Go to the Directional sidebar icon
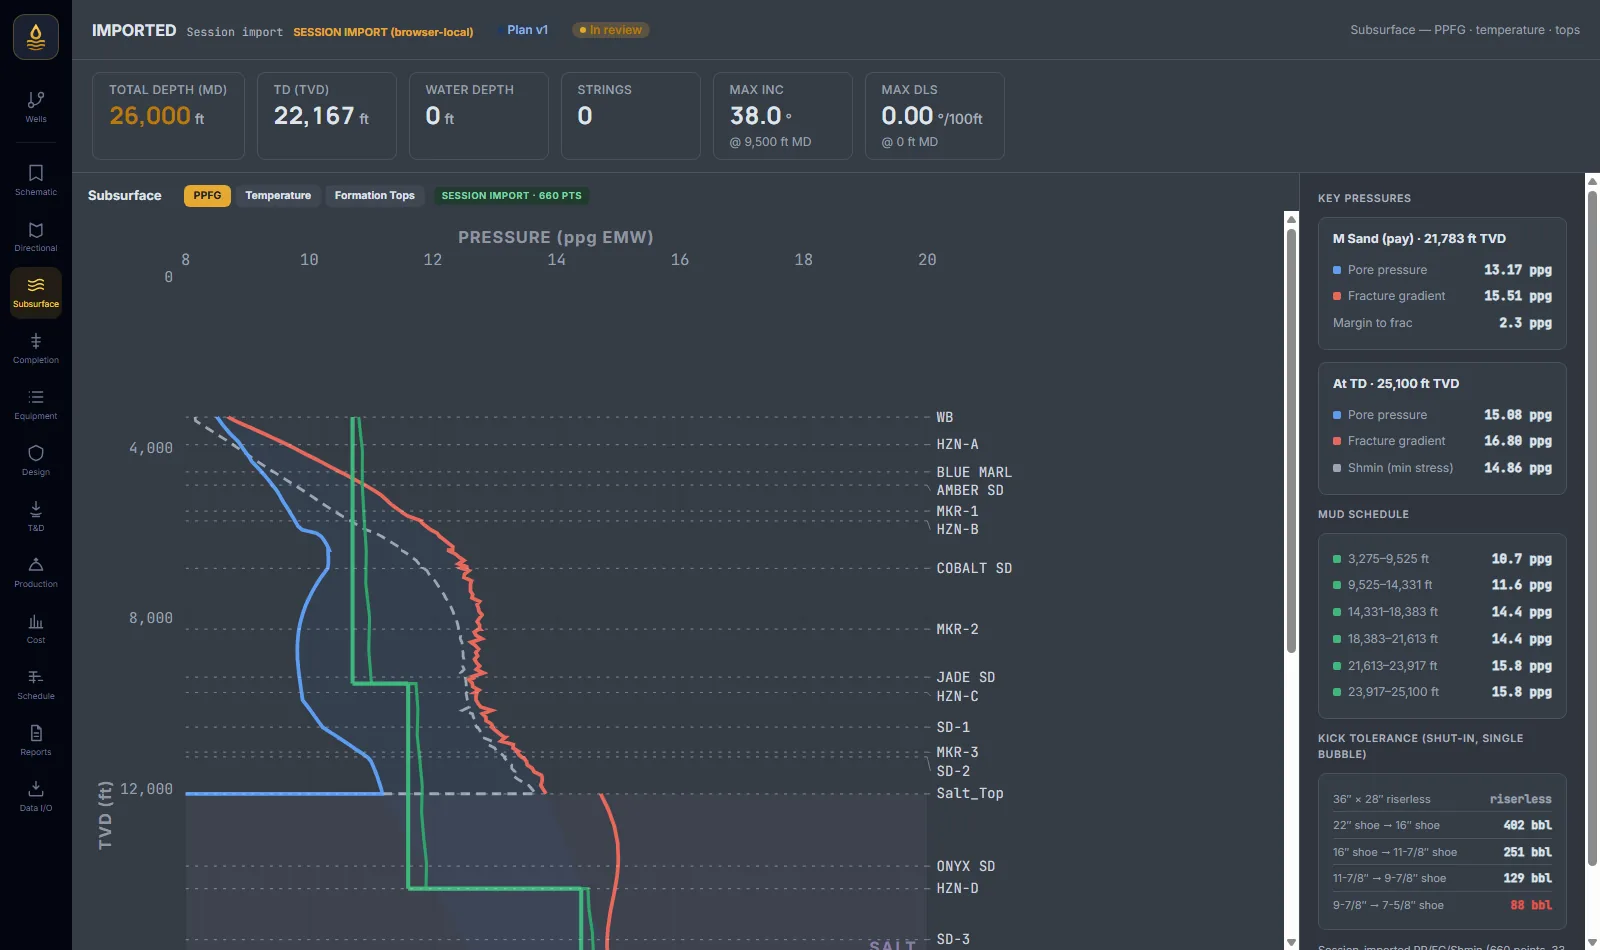The height and width of the screenshot is (950, 1600). coord(36,236)
